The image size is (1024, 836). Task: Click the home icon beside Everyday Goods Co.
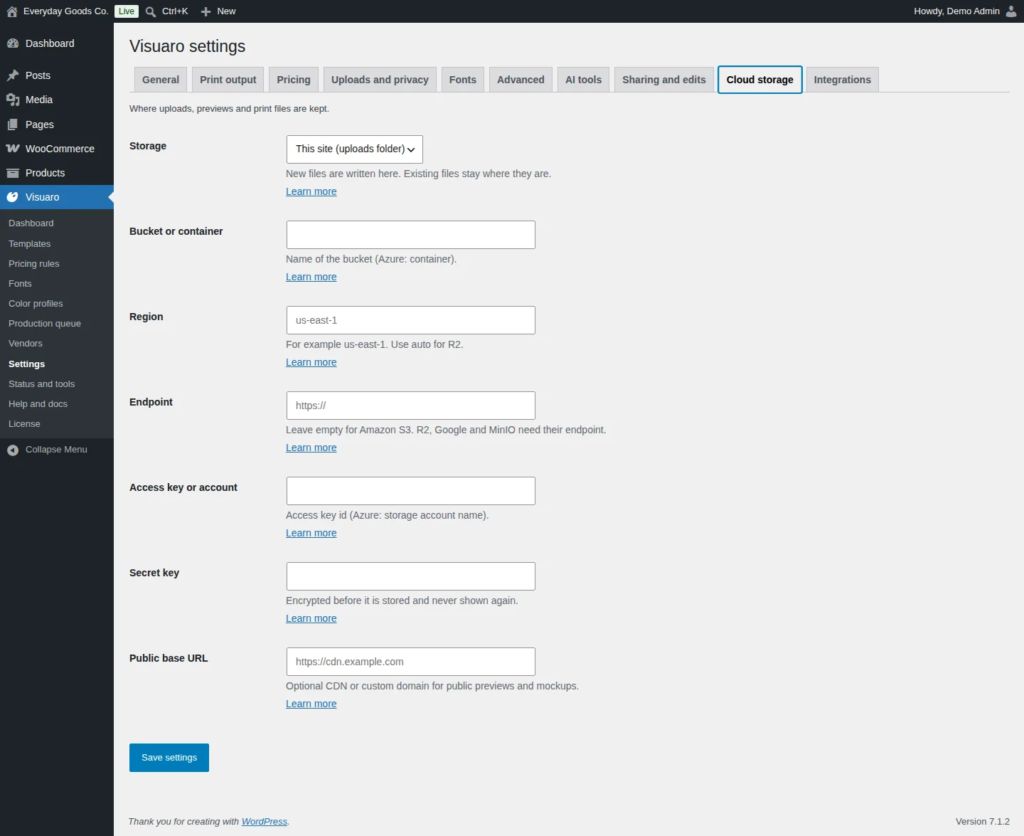point(12,11)
